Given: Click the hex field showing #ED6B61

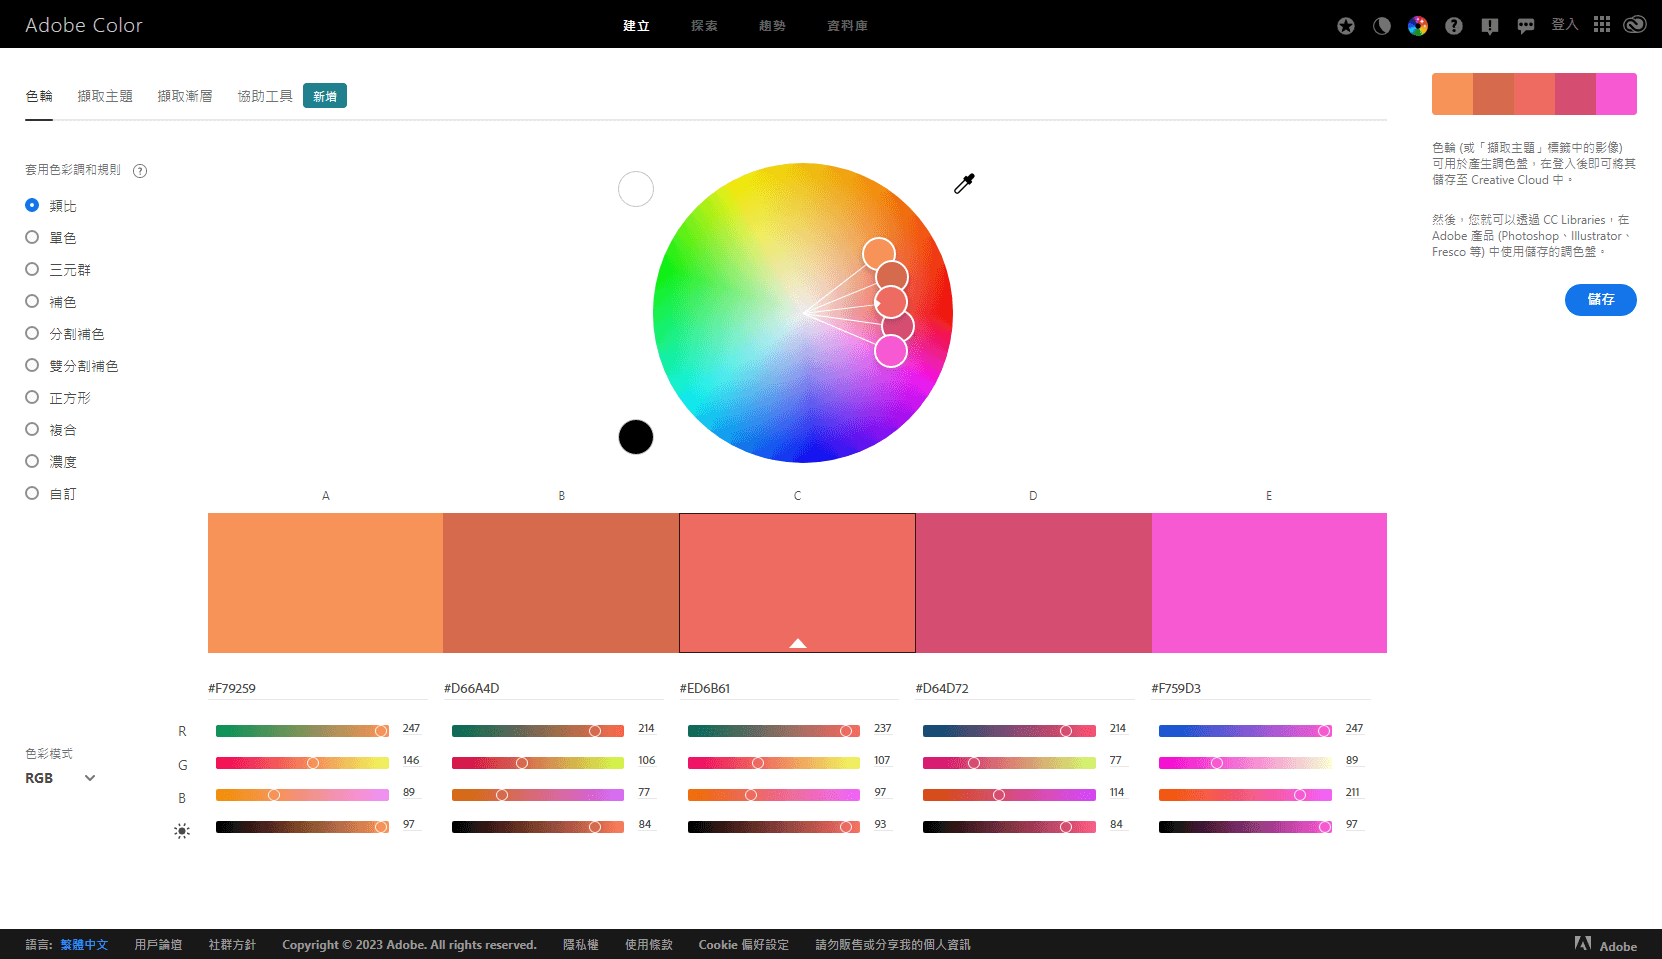Looking at the screenshot, I should click(789, 688).
